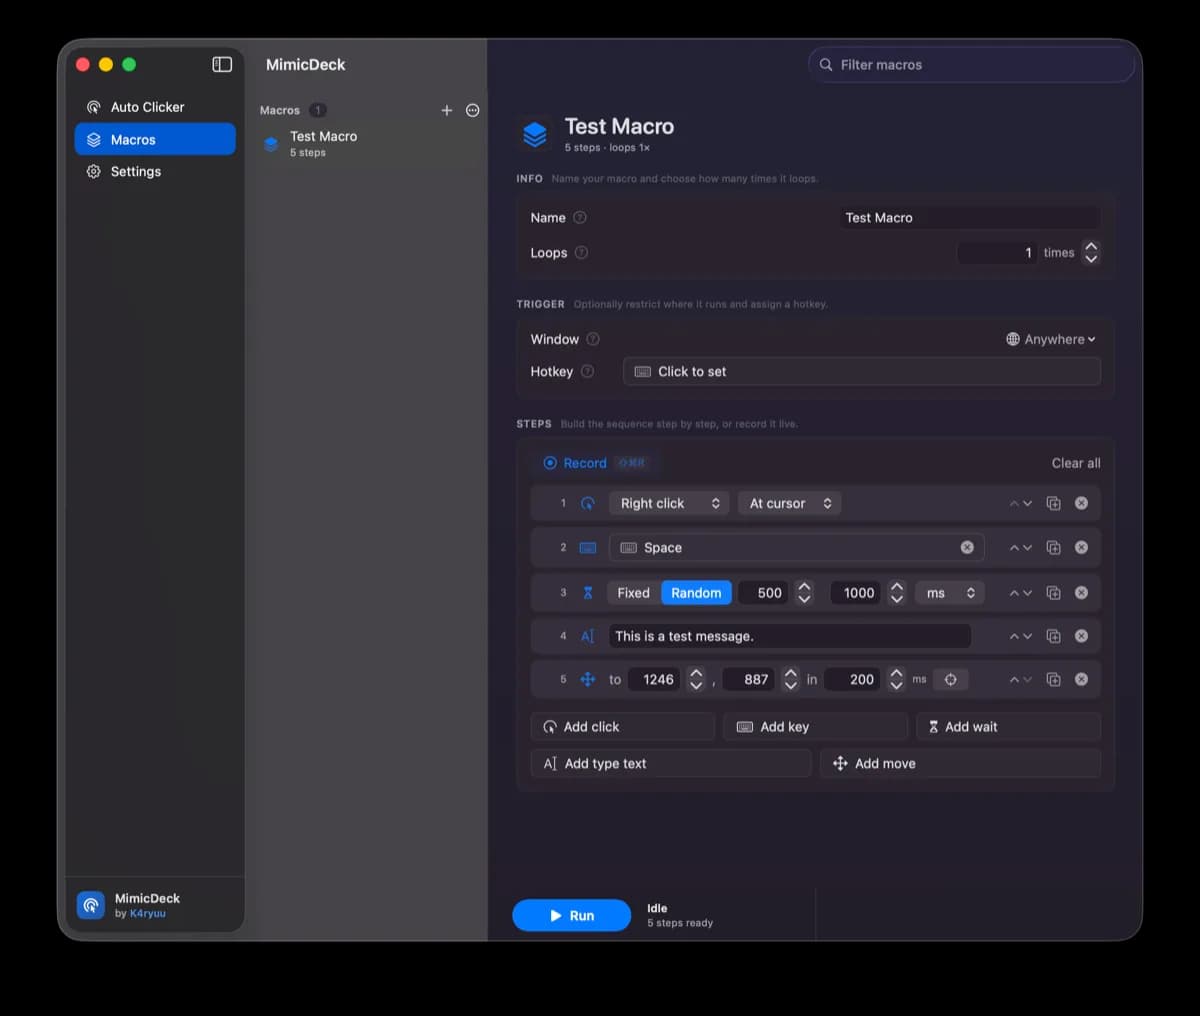Delete step 1 right click
1200x1016 pixels.
point(1081,503)
